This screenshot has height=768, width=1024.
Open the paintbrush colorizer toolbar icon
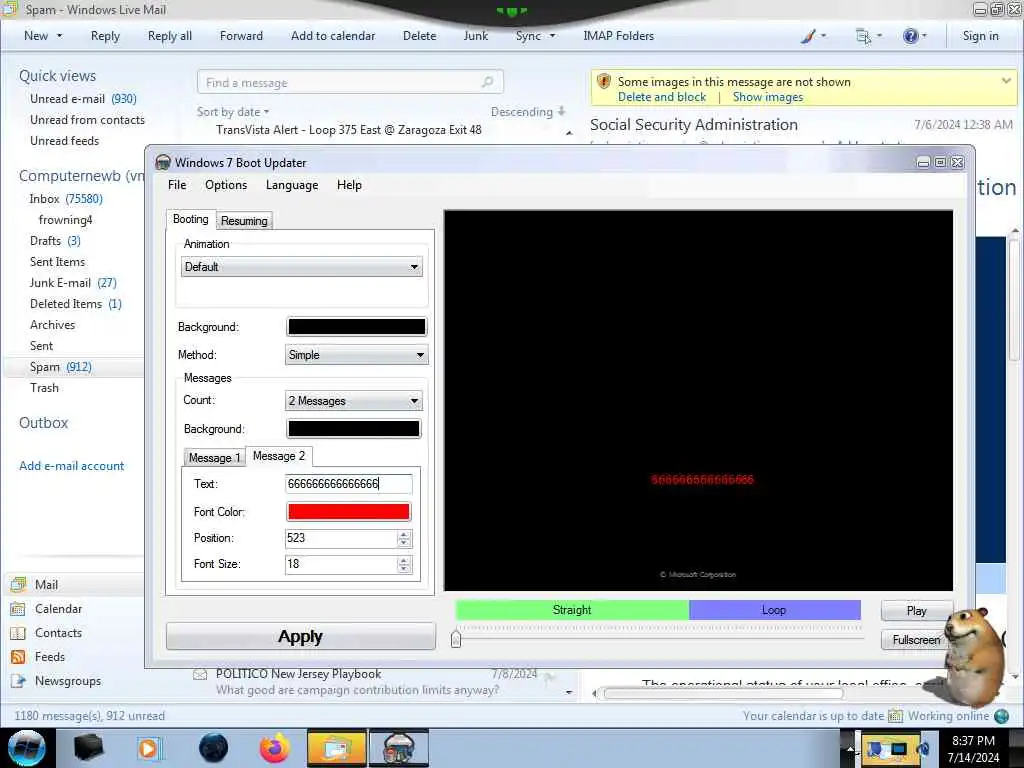tap(808, 36)
